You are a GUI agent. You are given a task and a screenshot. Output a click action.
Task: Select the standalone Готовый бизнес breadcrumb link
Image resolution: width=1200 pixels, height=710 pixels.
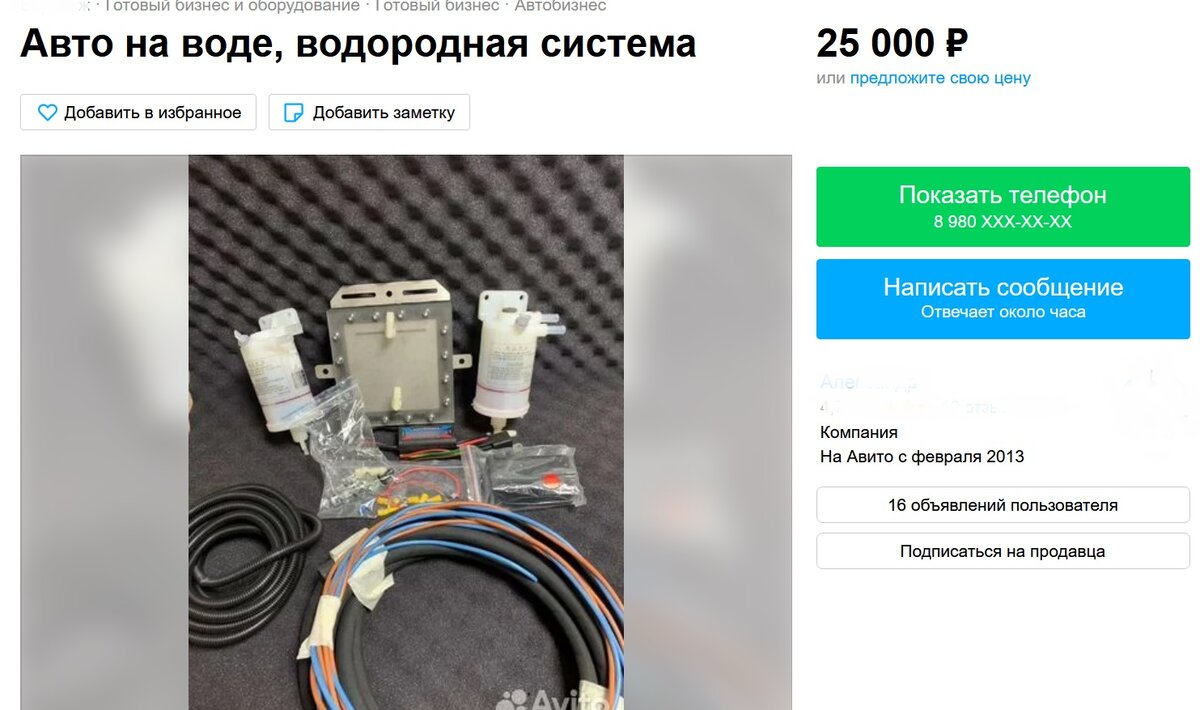point(437,6)
